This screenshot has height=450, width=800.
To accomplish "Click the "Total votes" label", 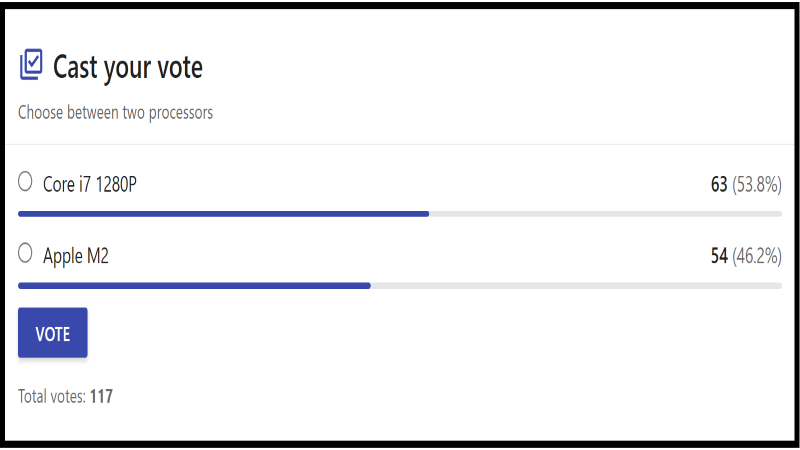I will point(52,397).
